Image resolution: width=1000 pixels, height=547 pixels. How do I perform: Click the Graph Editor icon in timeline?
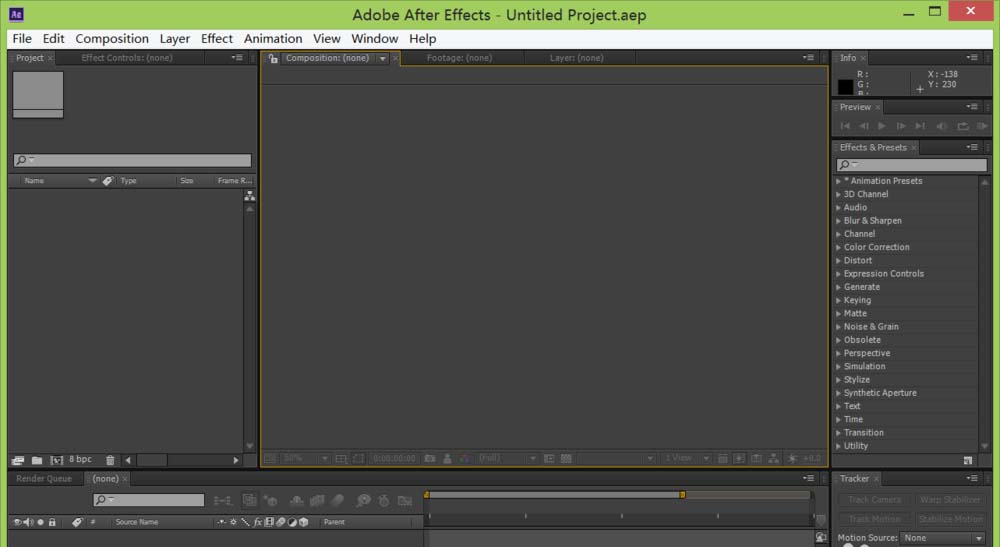(405, 501)
